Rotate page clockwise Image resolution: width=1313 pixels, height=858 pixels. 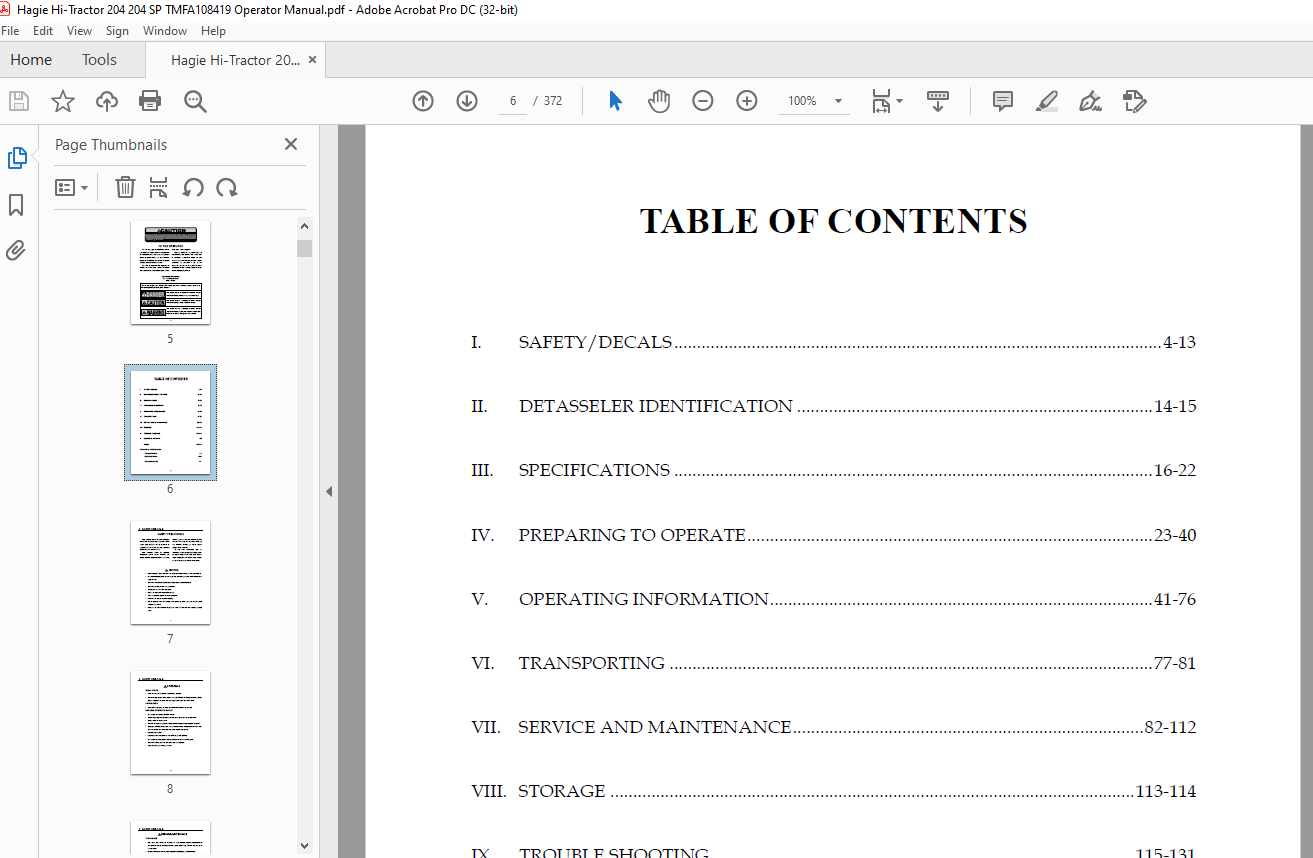[x=227, y=187]
